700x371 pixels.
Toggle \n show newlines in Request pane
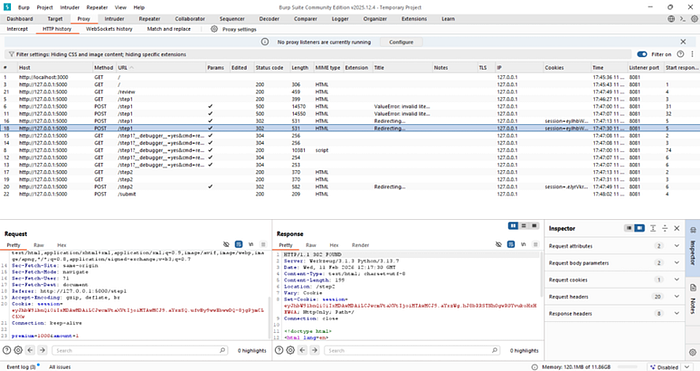pyautogui.click(x=251, y=244)
